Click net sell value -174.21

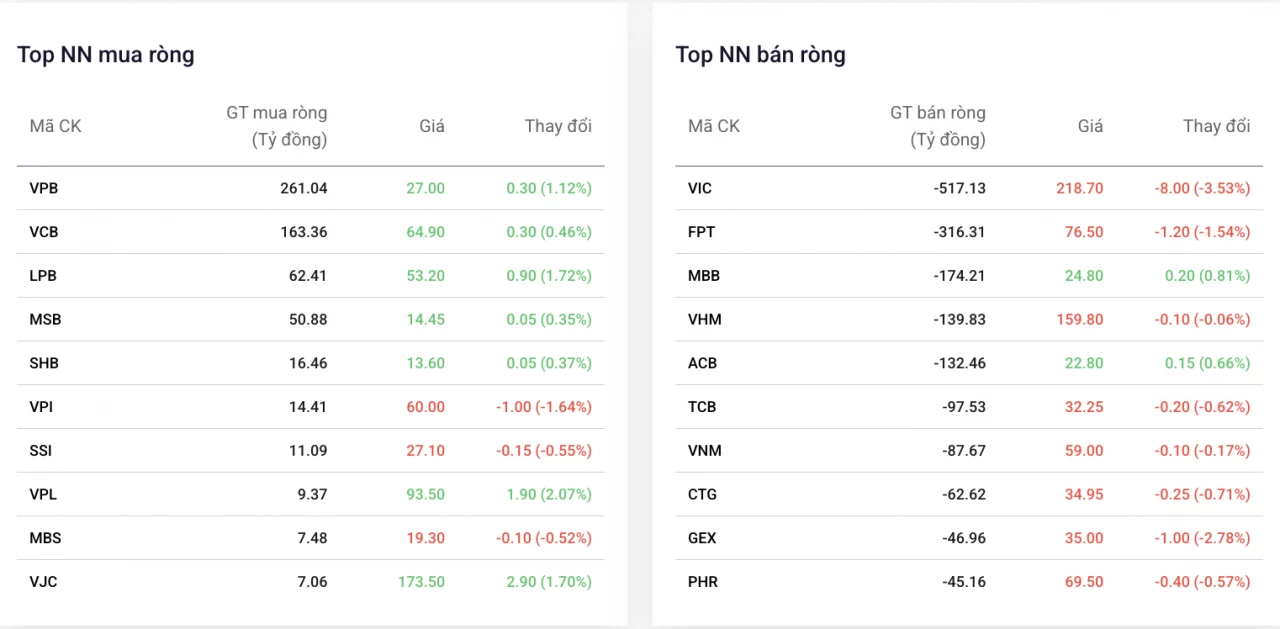pyautogui.click(x=960, y=276)
